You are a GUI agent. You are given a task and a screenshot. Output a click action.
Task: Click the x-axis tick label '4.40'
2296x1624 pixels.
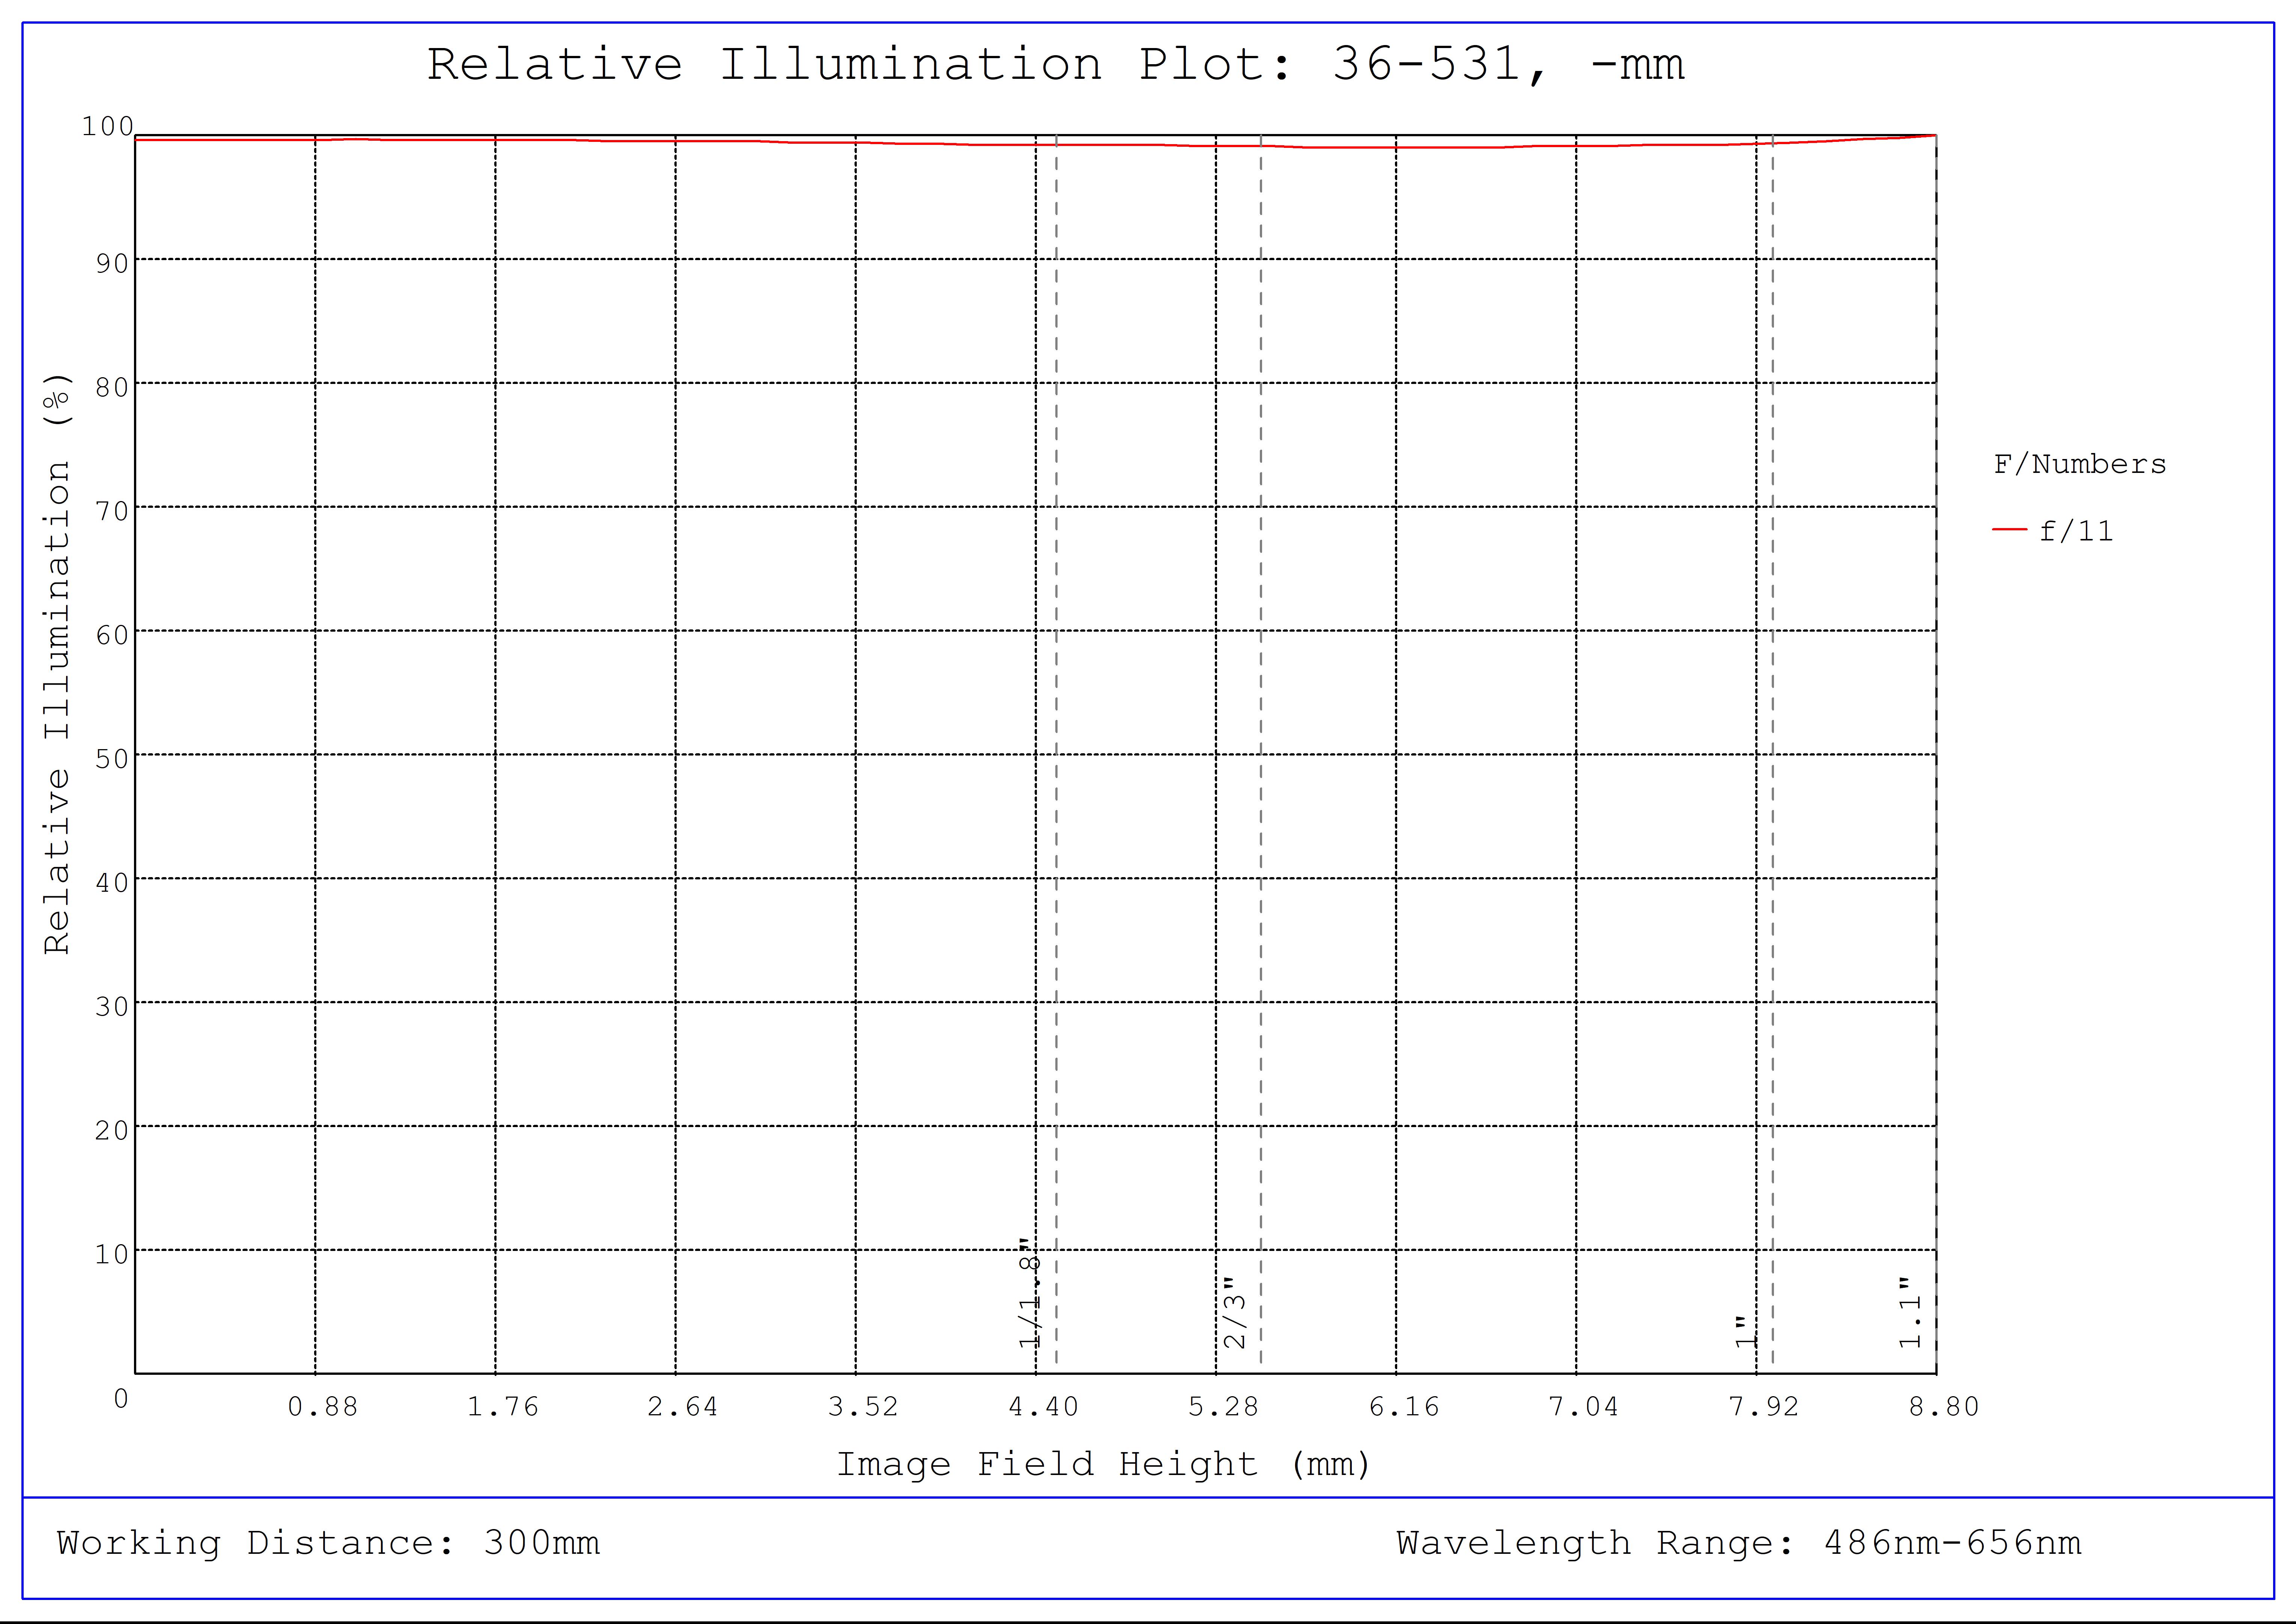point(1043,1407)
